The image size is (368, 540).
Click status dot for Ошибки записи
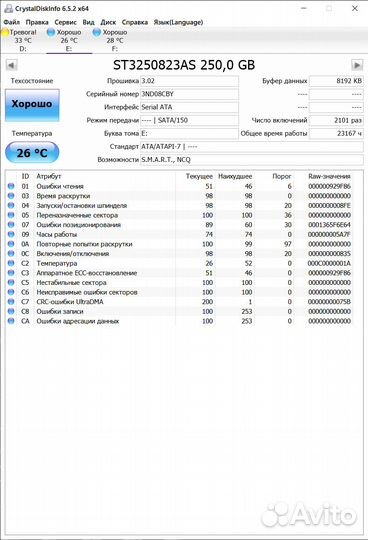[x=11, y=312]
